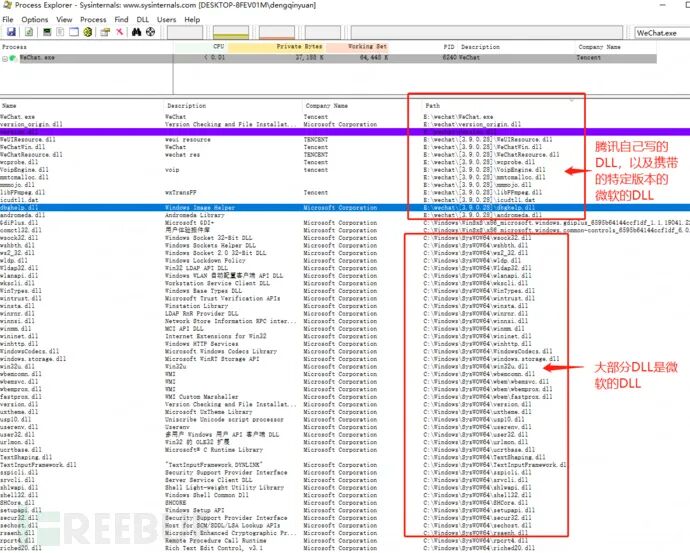
Task: Open the System Information toolbar icon
Action: (47, 32)
